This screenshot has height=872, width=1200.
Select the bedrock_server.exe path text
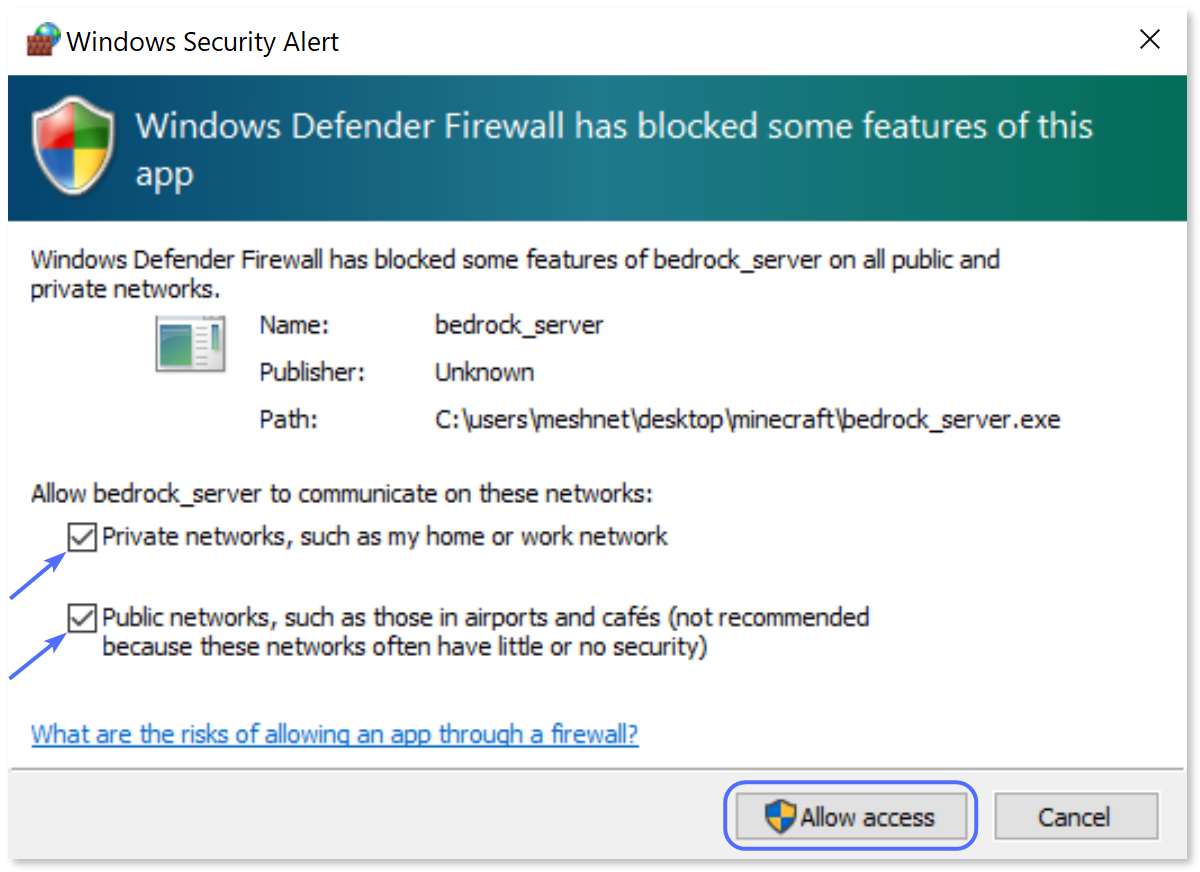click(x=746, y=419)
